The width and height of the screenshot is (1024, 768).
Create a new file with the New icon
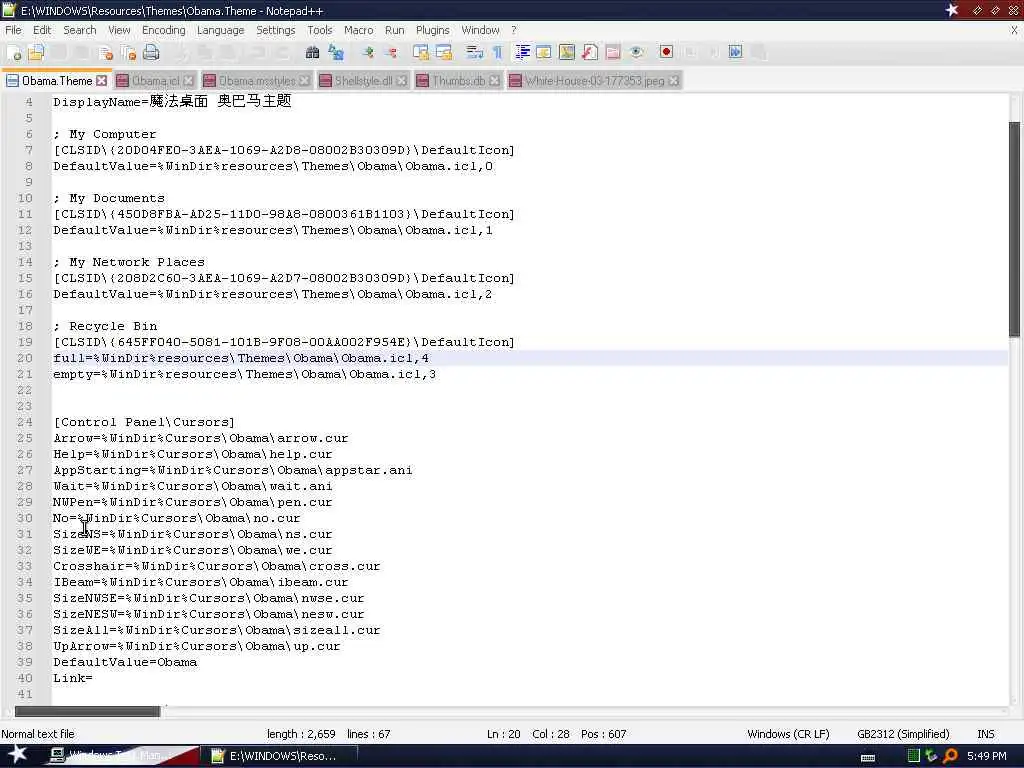point(14,53)
